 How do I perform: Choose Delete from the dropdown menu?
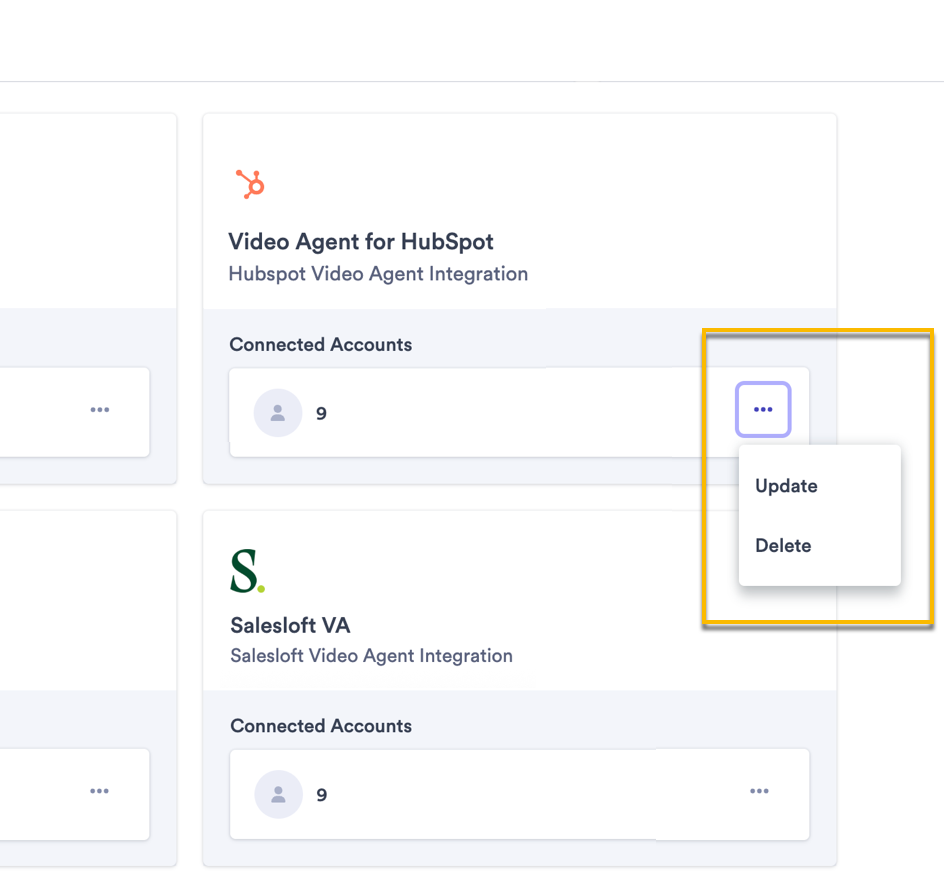(x=783, y=546)
